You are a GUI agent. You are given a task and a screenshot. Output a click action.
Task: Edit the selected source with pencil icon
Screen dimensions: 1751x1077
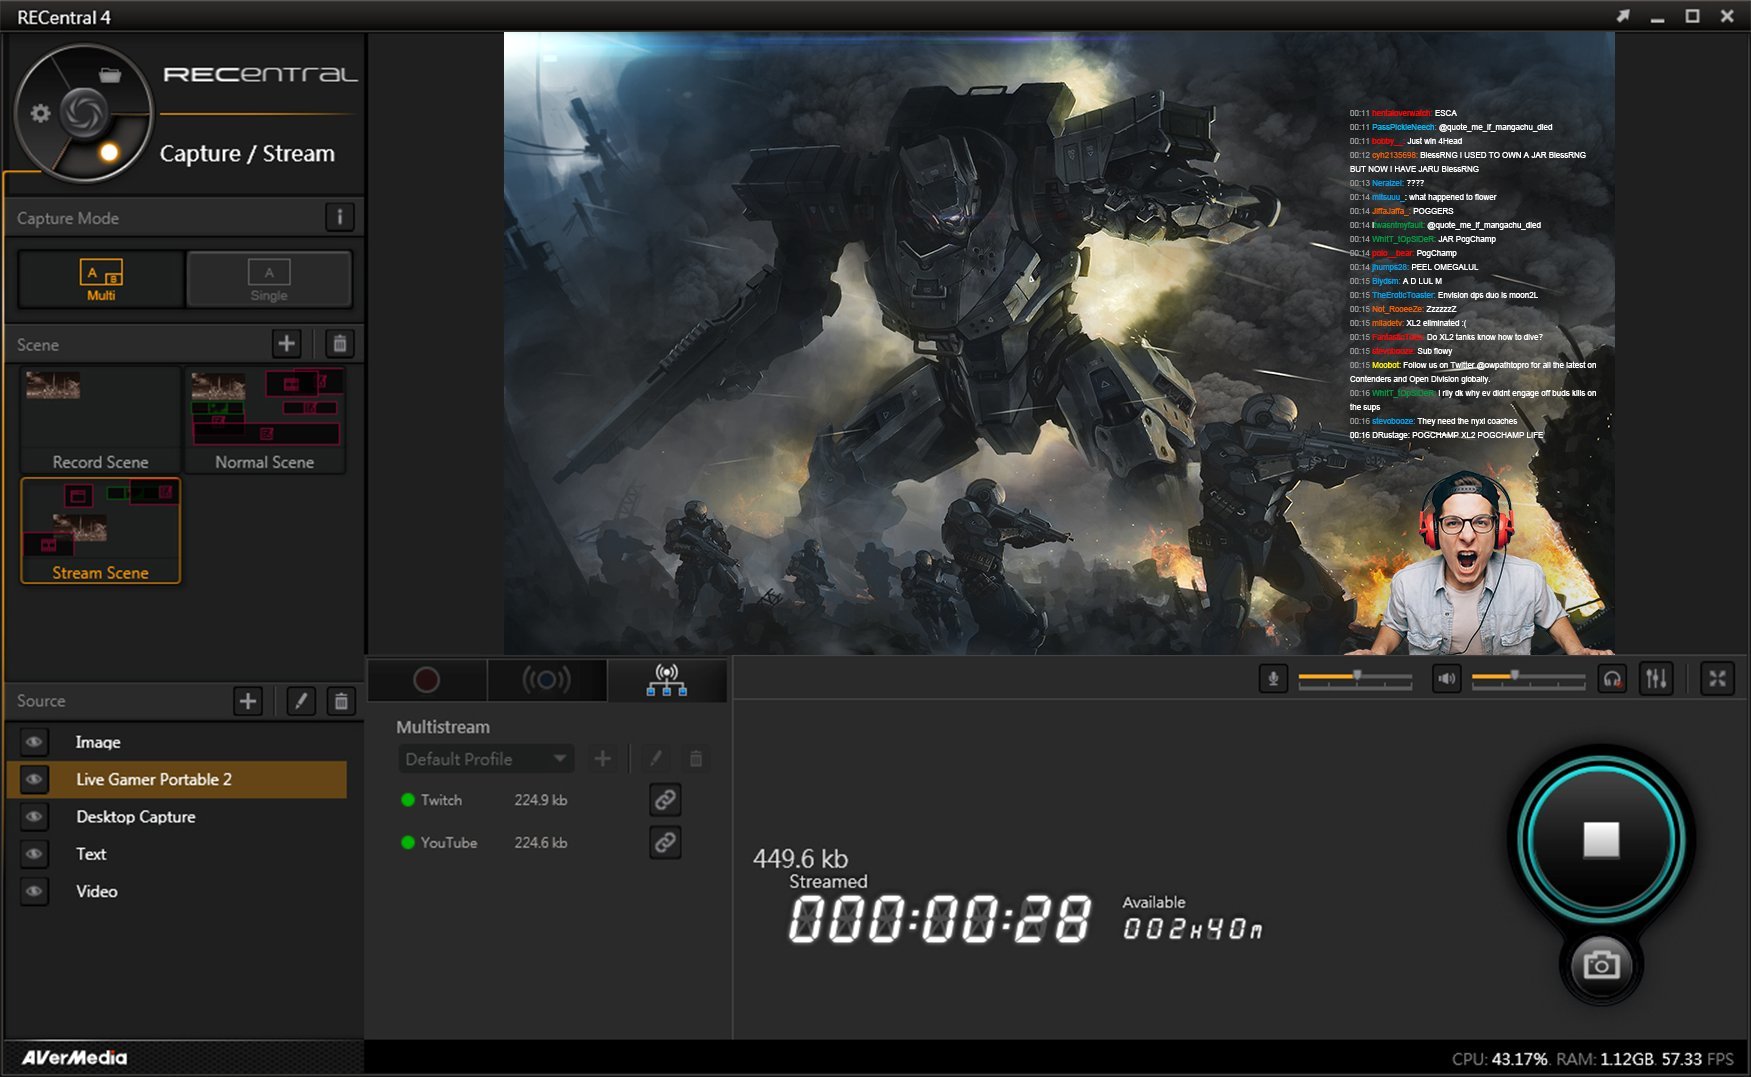(x=300, y=701)
